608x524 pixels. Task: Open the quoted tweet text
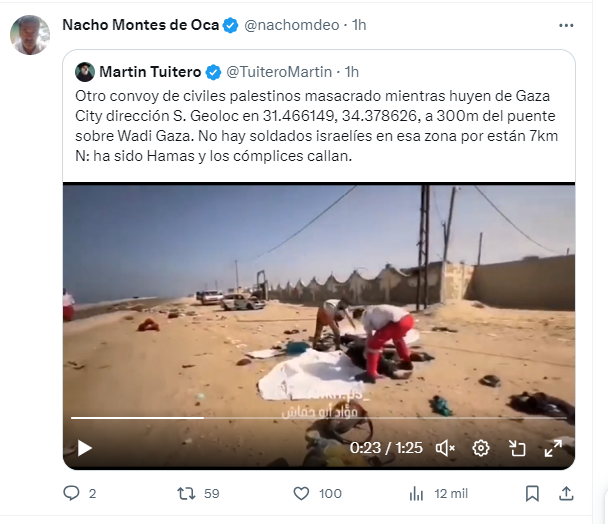[316, 126]
